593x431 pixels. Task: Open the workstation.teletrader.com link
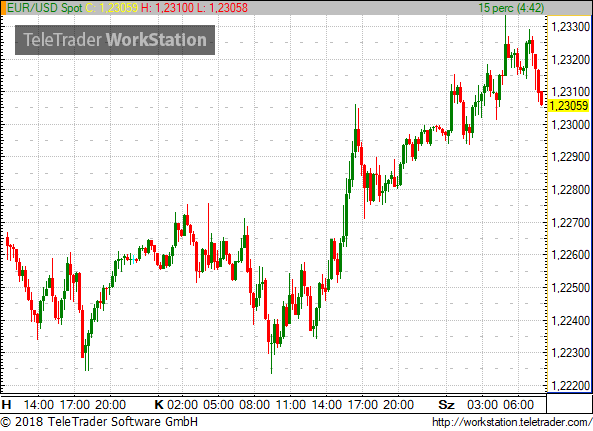click(512, 422)
